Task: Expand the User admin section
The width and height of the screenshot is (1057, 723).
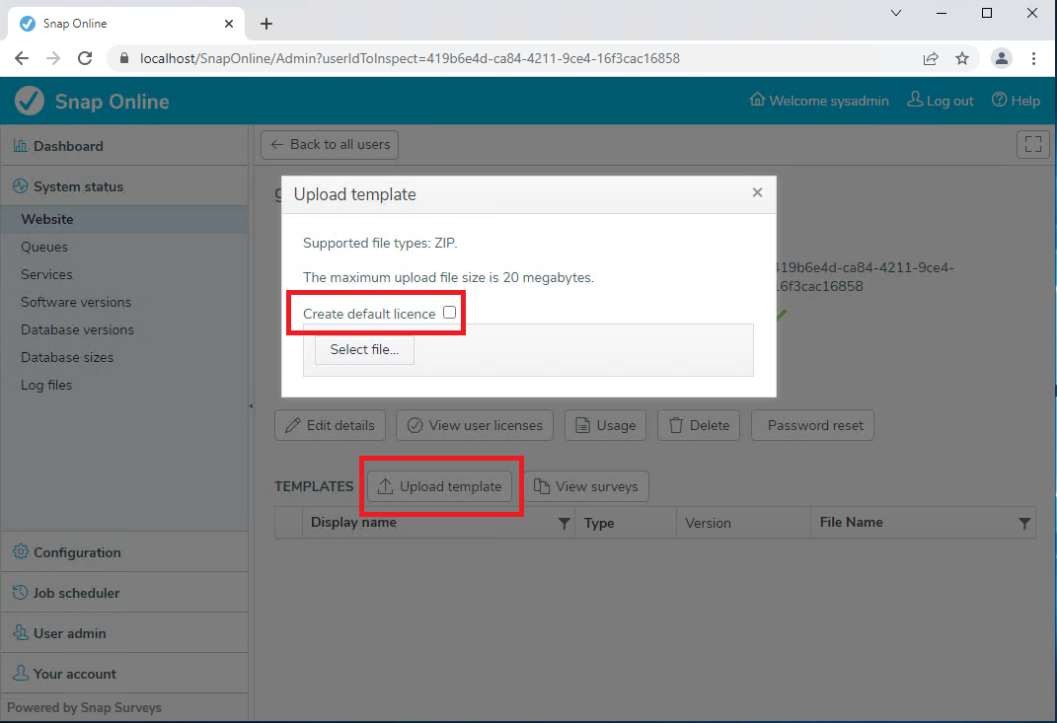Action: point(69,633)
